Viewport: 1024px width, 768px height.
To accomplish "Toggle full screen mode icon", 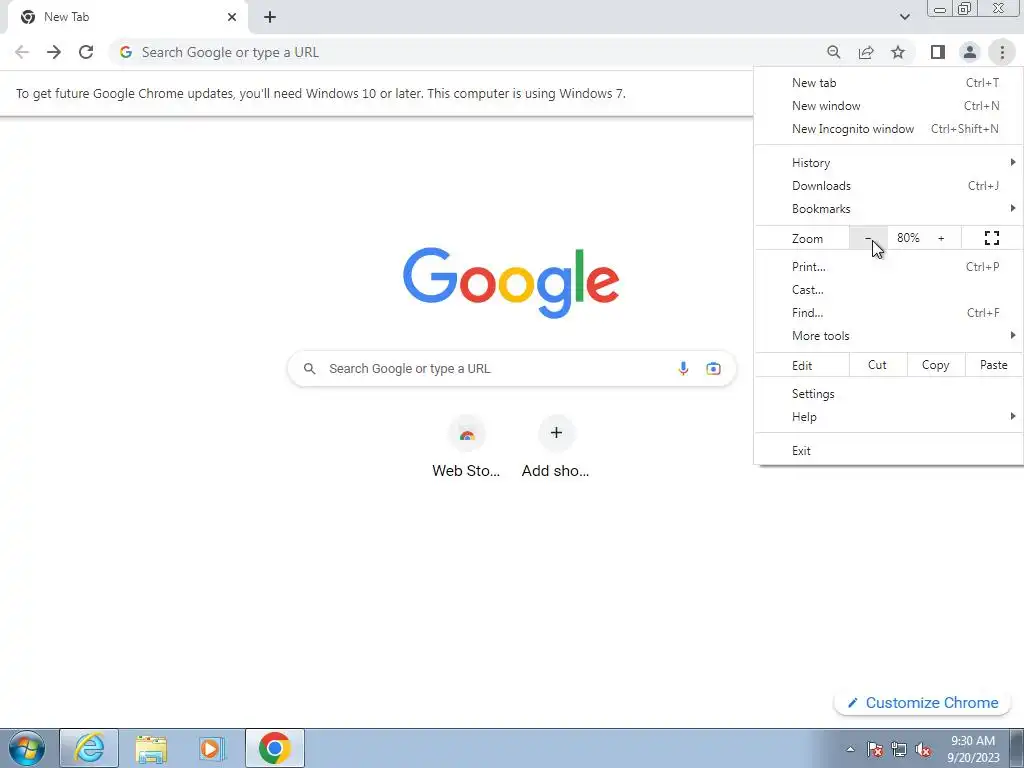I will (x=992, y=238).
